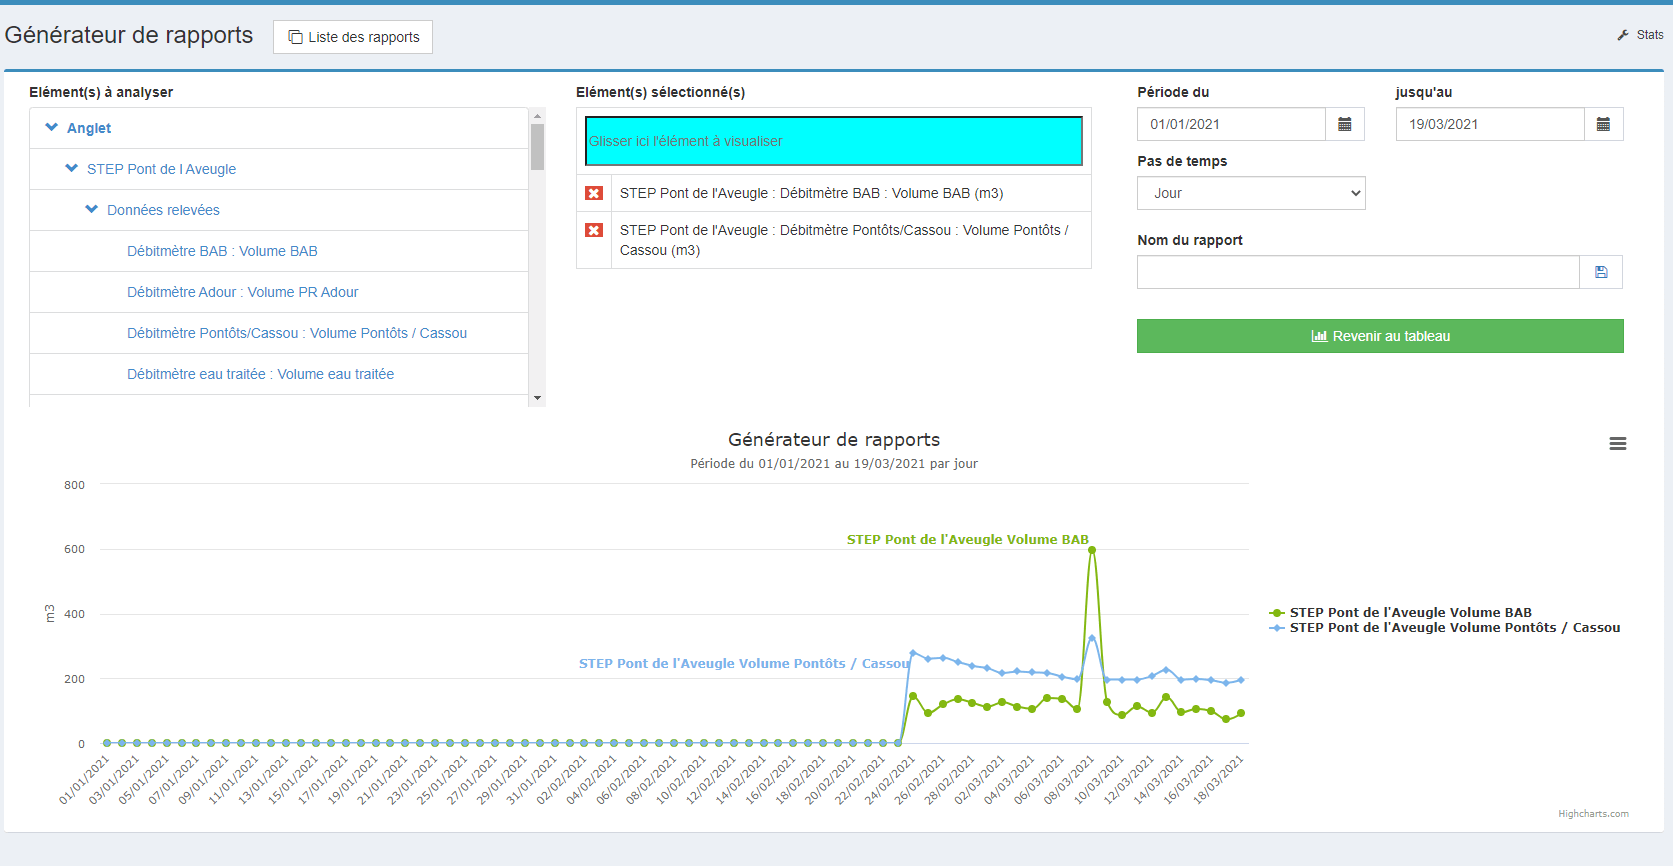Image resolution: width=1673 pixels, height=866 pixels.
Task: Toggle Volume Pontôts / Cassou legend series
Action: point(1444,628)
